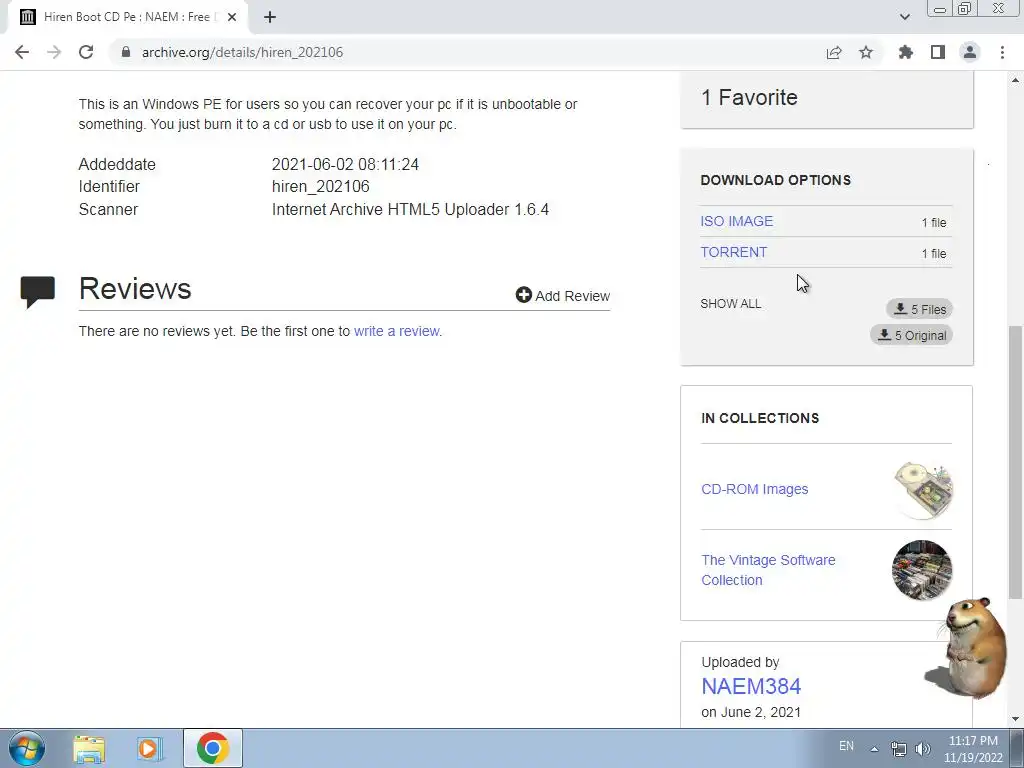Open the Chrome three-dot menu
Screen dimensions: 1024x768
pos(1002,52)
